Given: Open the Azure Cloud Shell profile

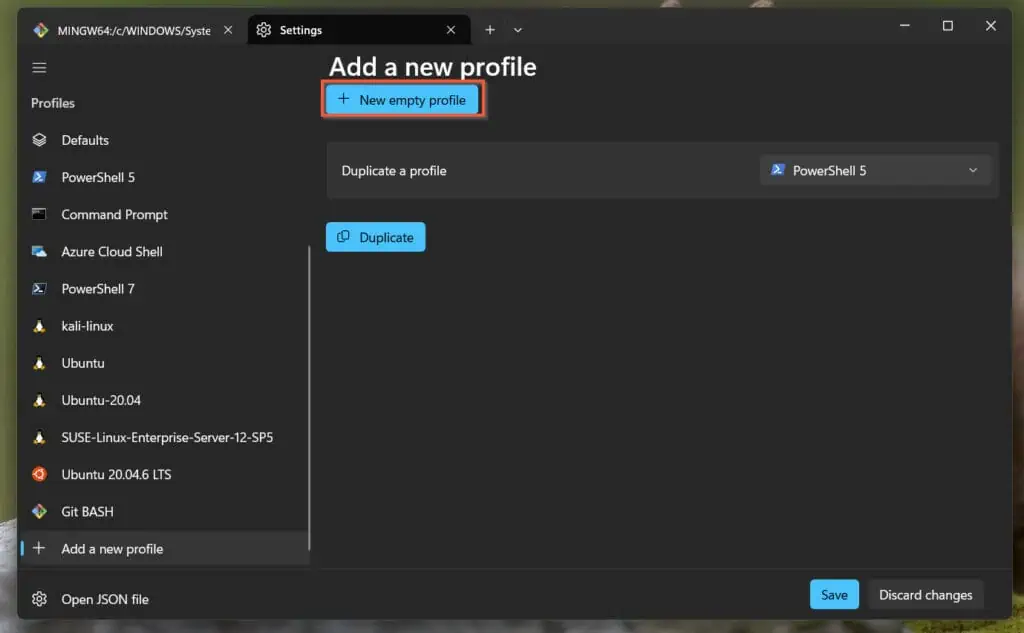Looking at the screenshot, I should (x=165, y=252).
